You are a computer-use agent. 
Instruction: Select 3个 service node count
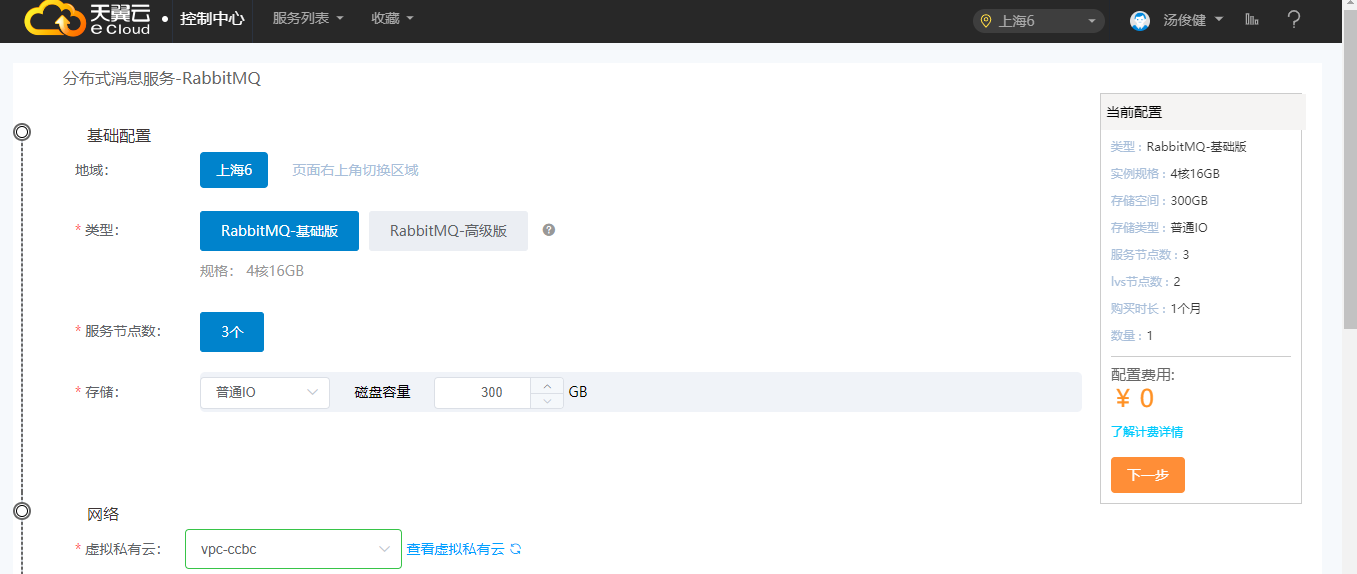coord(232,332)
